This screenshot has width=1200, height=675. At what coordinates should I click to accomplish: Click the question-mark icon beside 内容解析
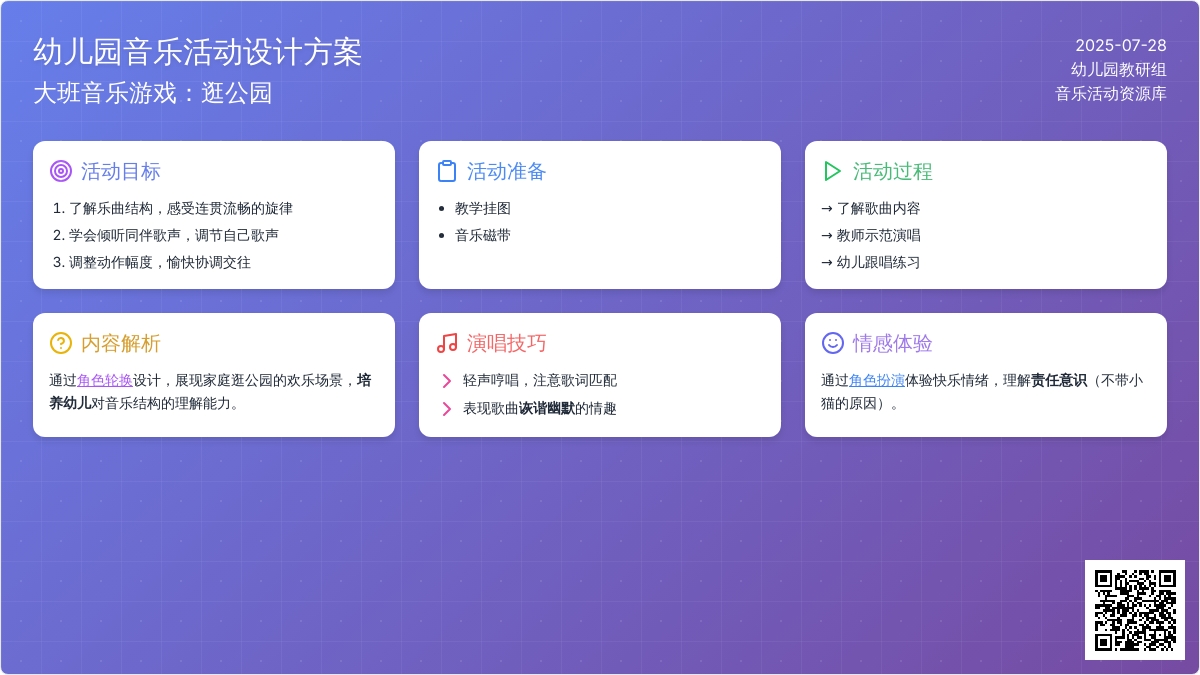click(61, 343)
